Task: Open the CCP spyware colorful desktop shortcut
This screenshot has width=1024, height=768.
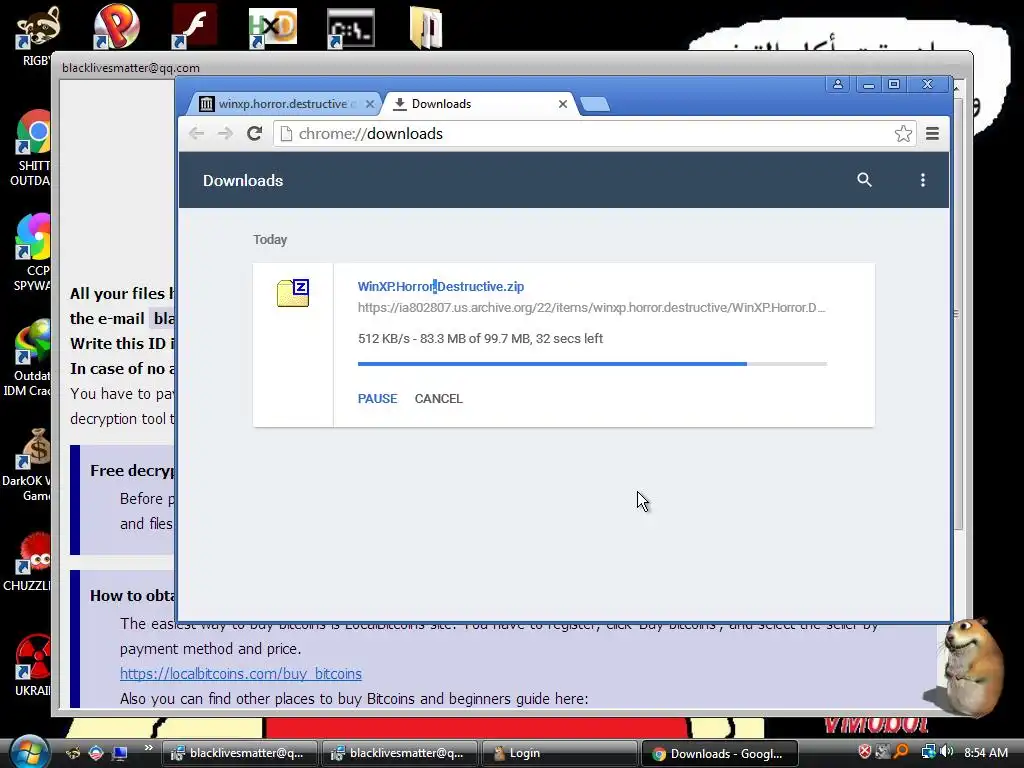Action: [33, 236]
